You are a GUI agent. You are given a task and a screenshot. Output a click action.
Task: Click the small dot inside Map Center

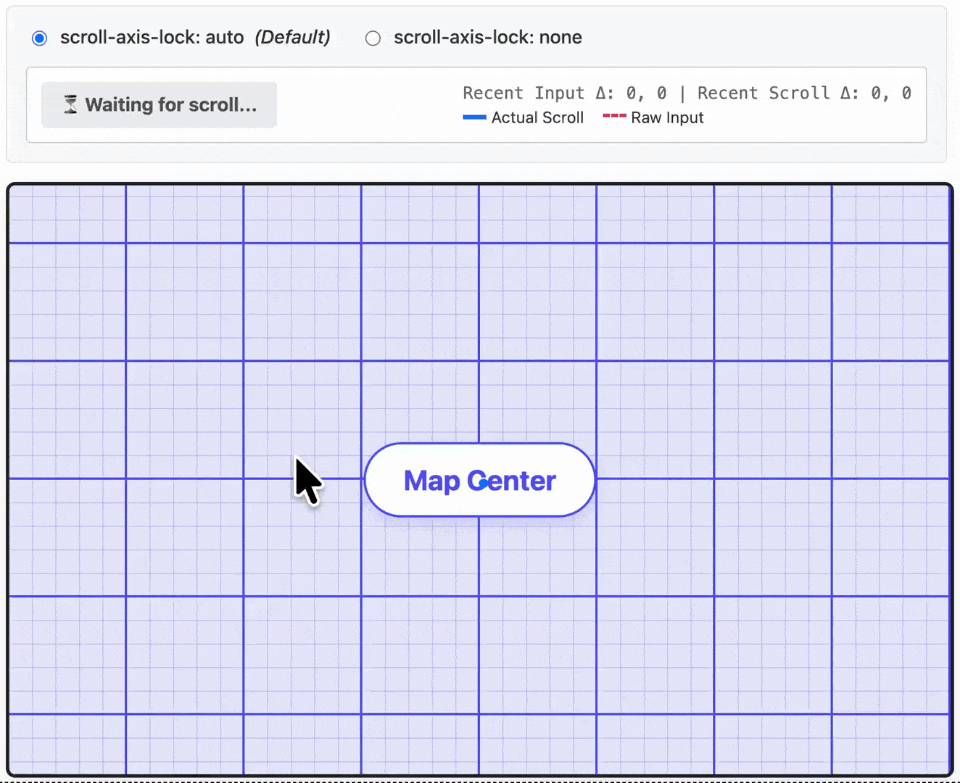coord(484,484)
